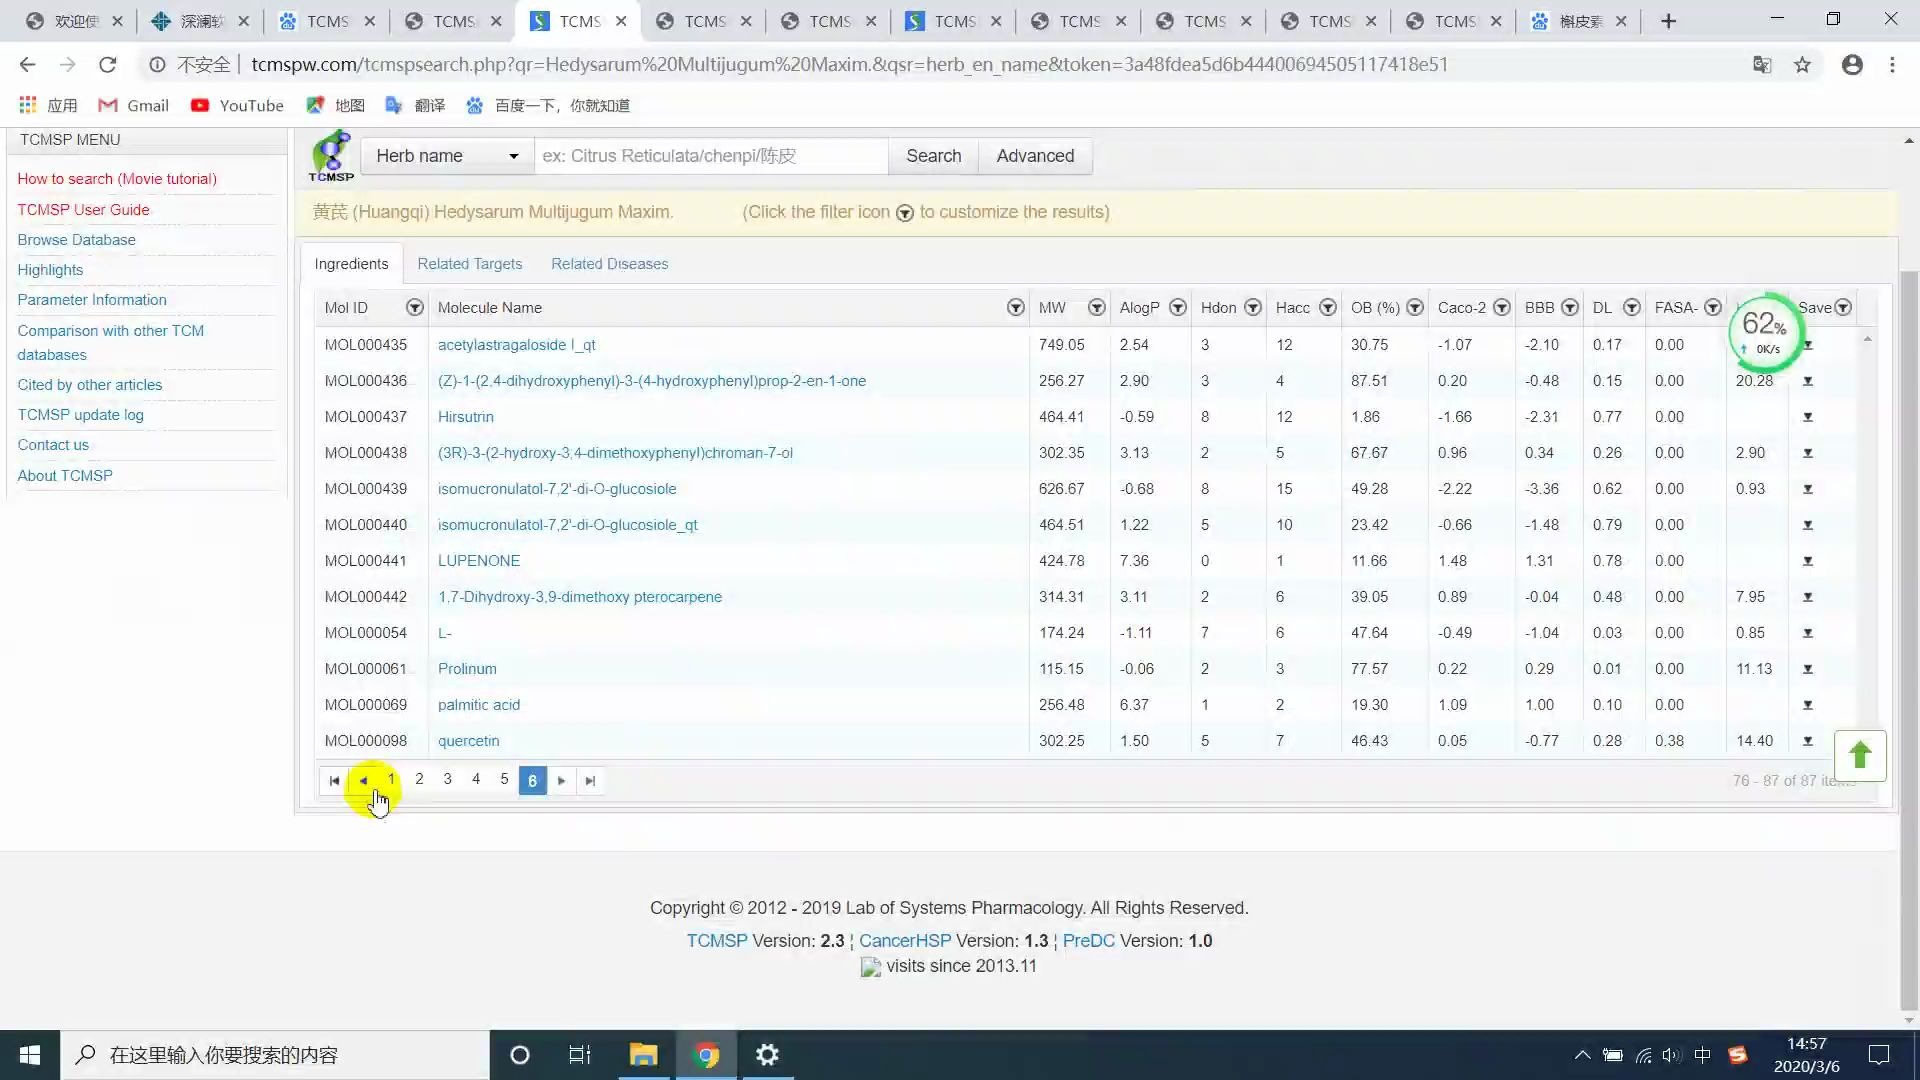Click the Ingredients tab
The image size is (1920, 1080).
coord(351,264)
